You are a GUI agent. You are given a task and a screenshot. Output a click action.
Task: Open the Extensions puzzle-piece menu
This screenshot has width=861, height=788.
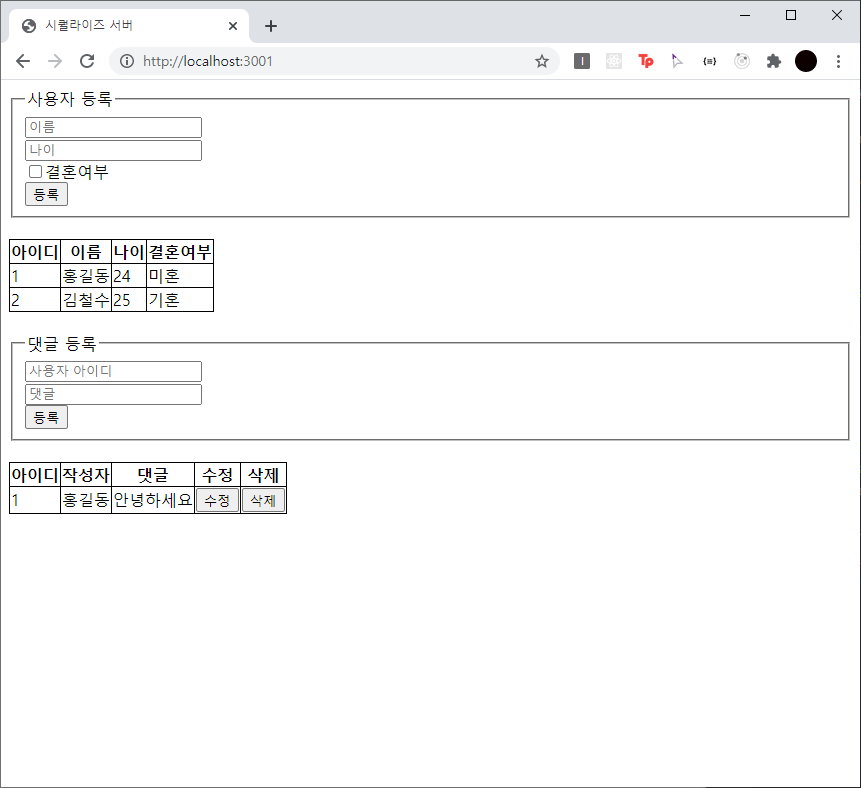click(774, 61)
